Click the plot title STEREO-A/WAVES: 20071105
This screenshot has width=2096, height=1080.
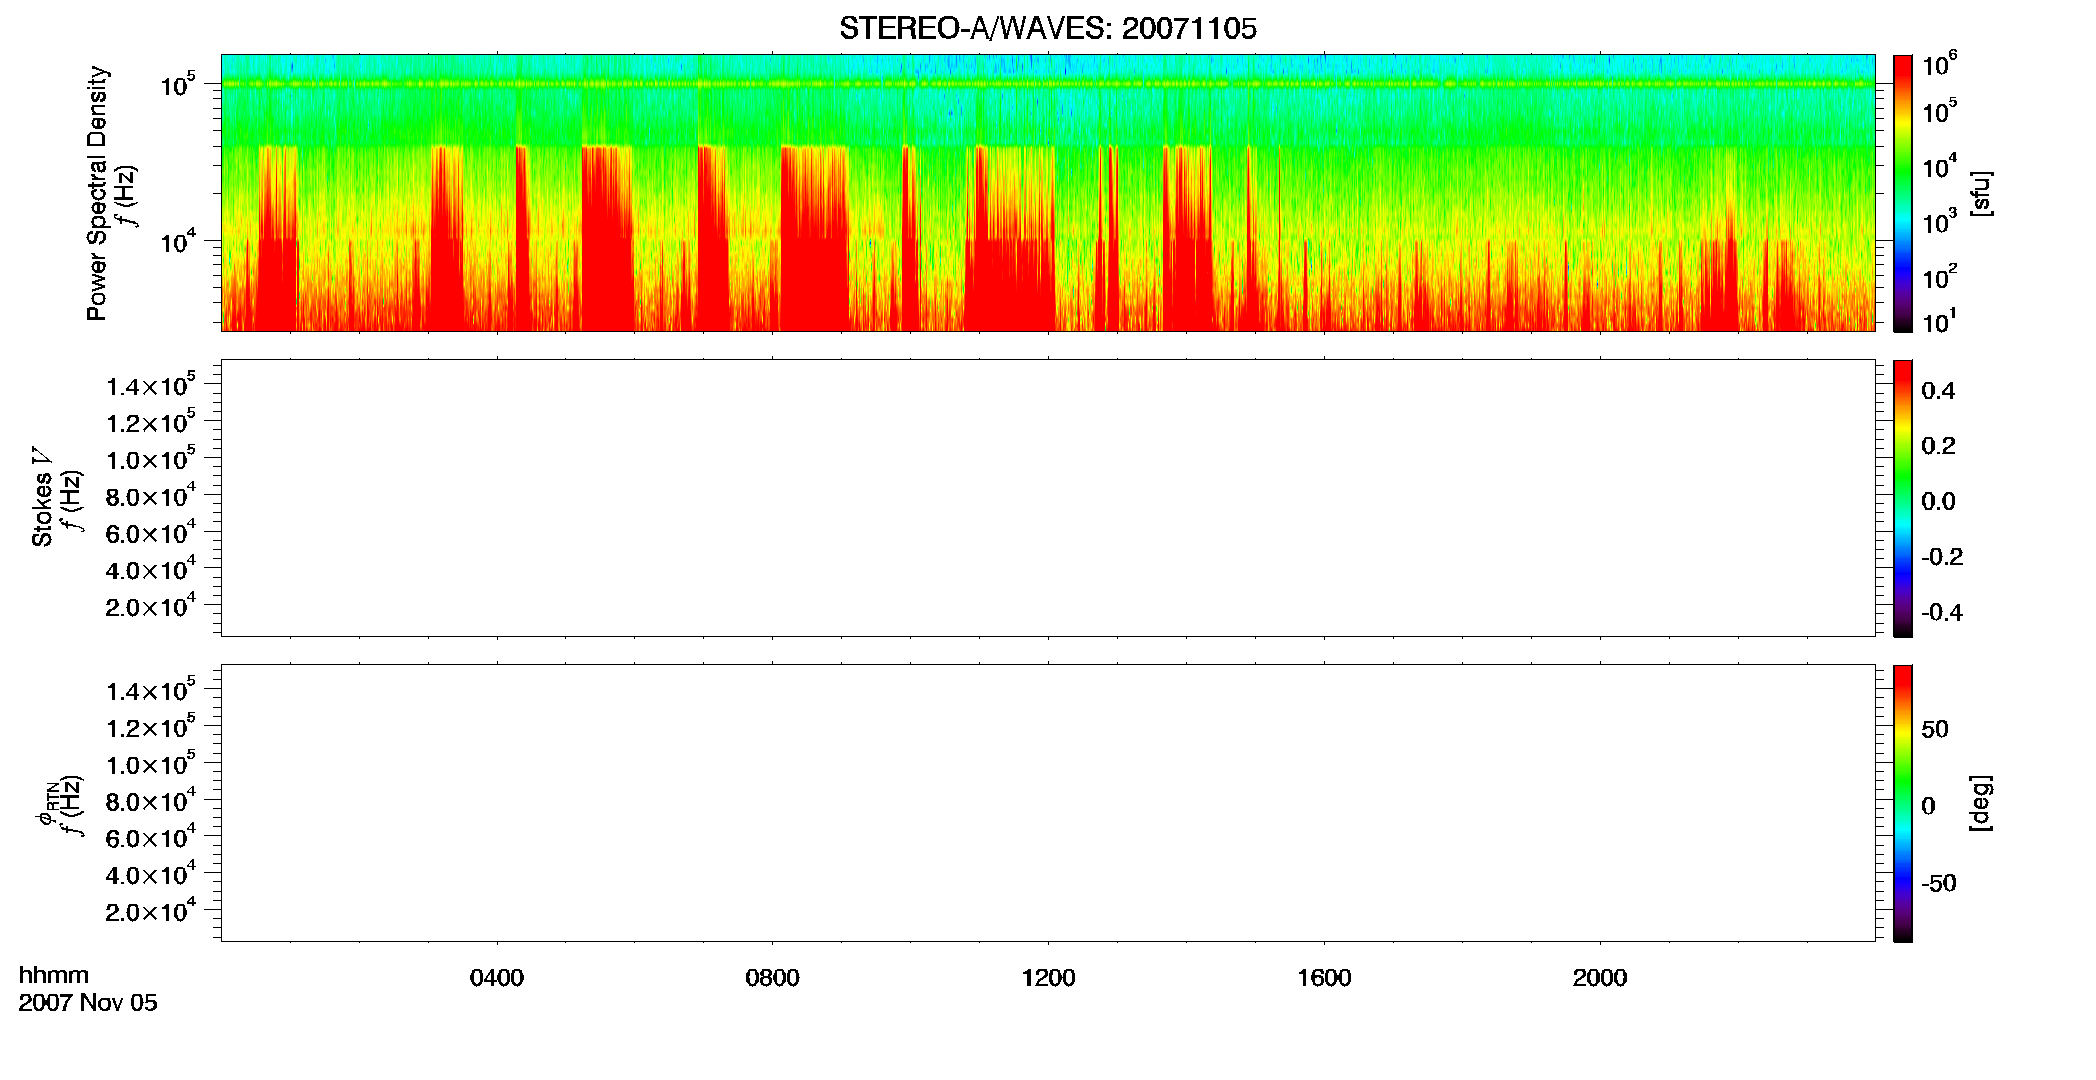1047,28
